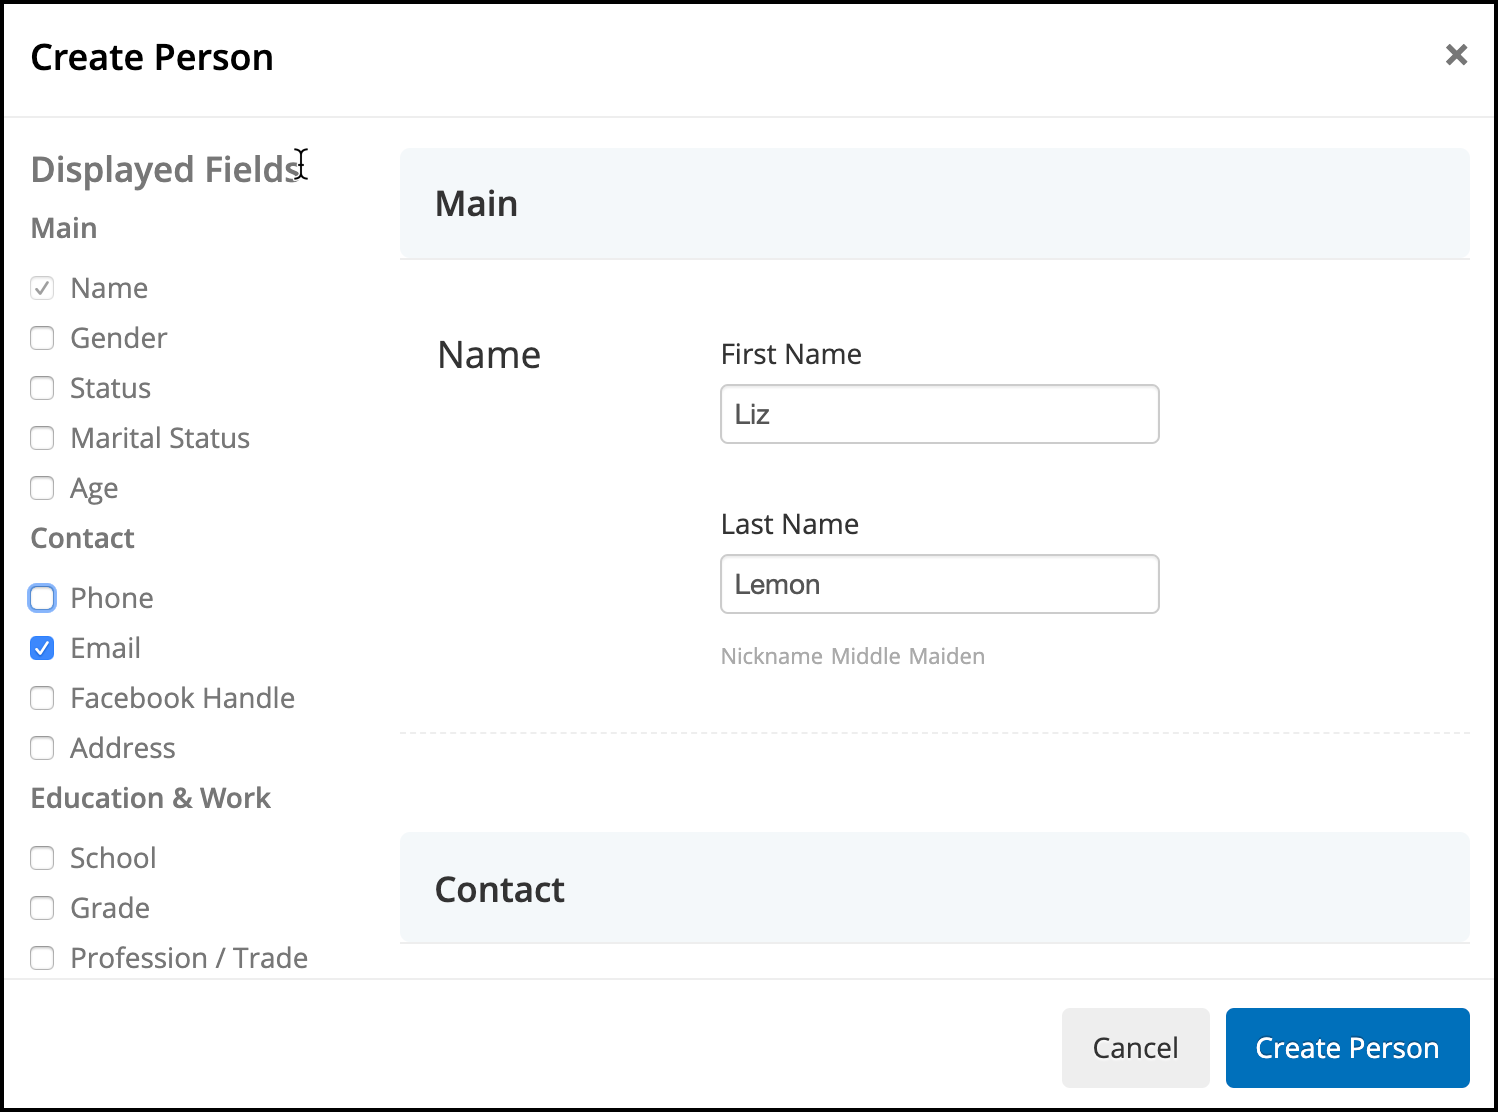Image resolution: width=1498 pixels, height=1112 pixels.
Task: Enable the Address checkbox
Action: [x=42, y=748]
